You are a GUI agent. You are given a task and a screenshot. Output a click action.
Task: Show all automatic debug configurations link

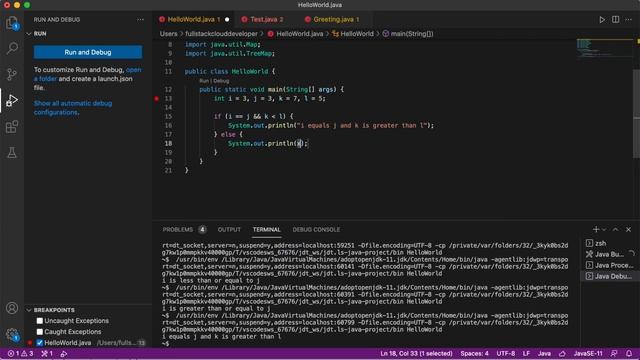73,108
